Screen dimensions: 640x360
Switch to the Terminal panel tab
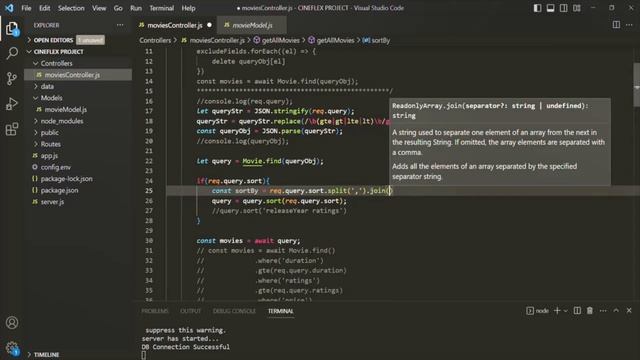[x=280, y=311]
